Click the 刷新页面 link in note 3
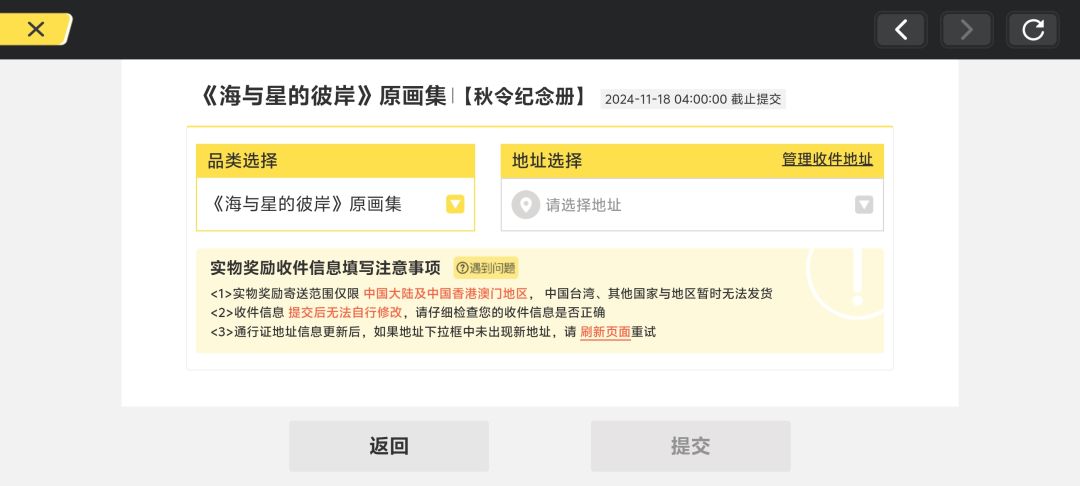1080x486 pixels. (605, 332)
